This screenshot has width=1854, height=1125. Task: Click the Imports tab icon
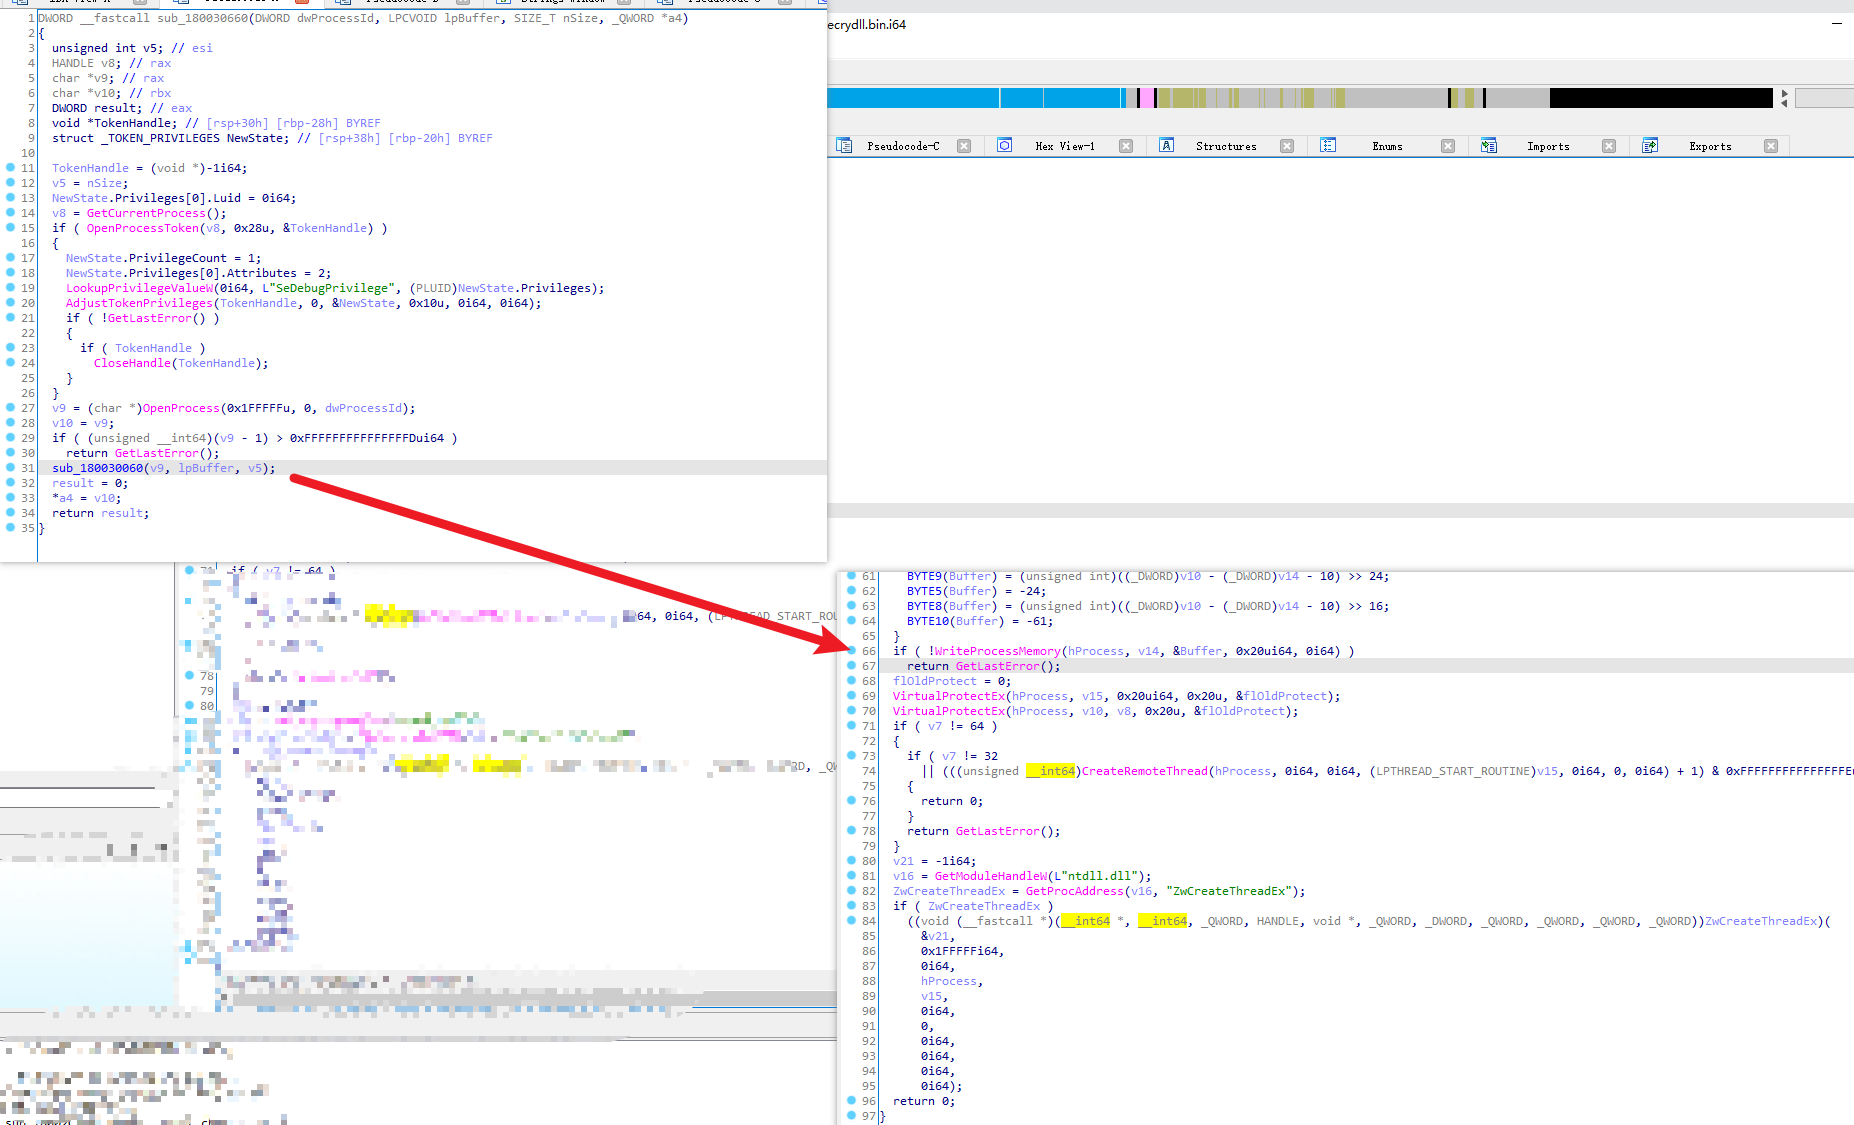1489,146
